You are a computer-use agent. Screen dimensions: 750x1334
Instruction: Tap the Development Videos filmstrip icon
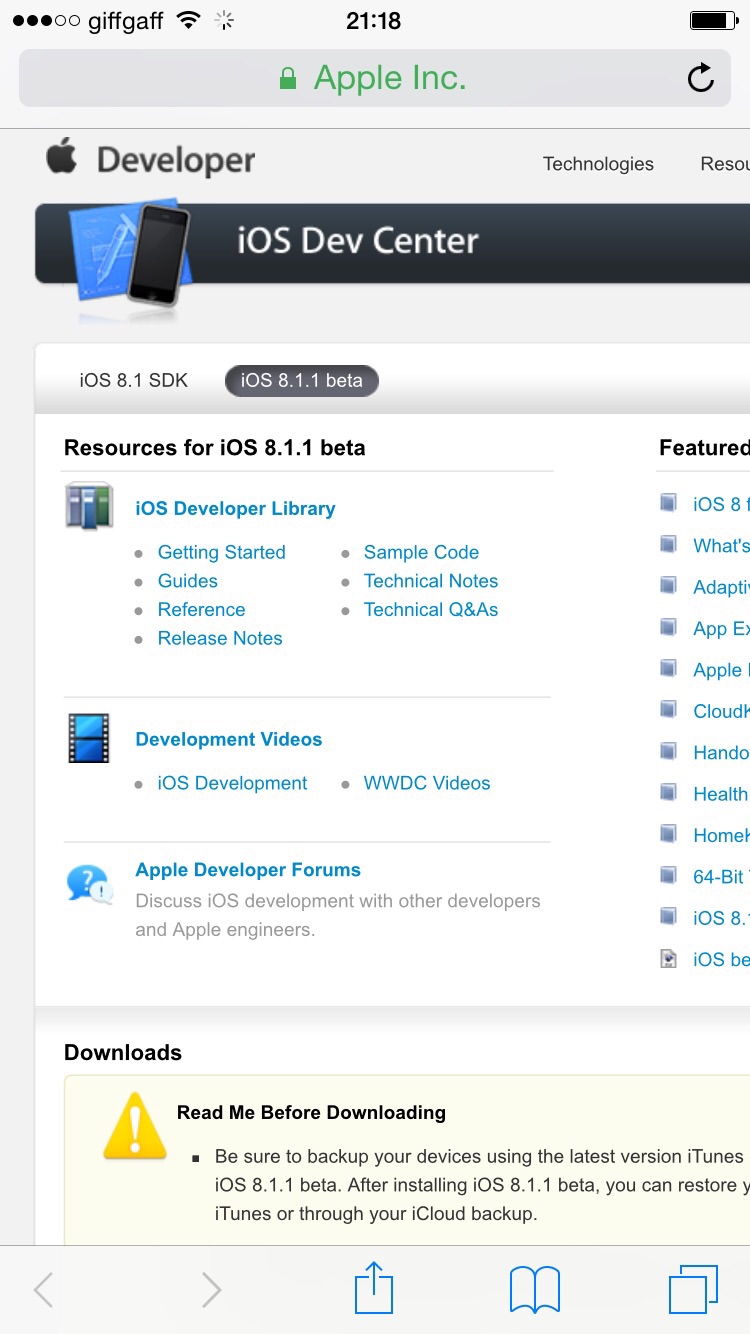89,739
